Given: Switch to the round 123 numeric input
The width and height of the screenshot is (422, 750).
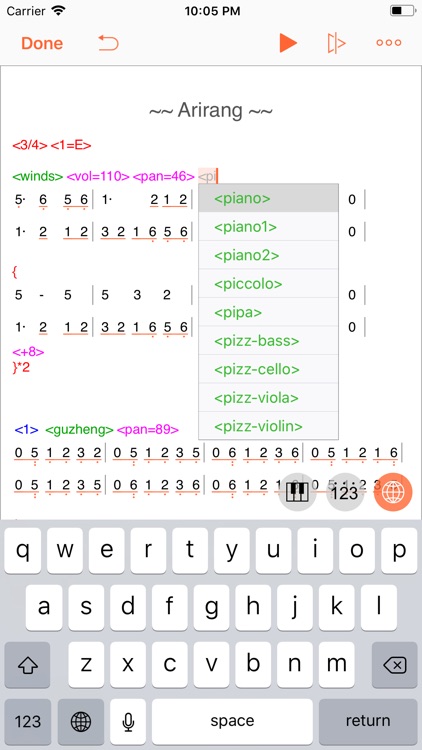Looking at the screenshot, I should 345,492.
